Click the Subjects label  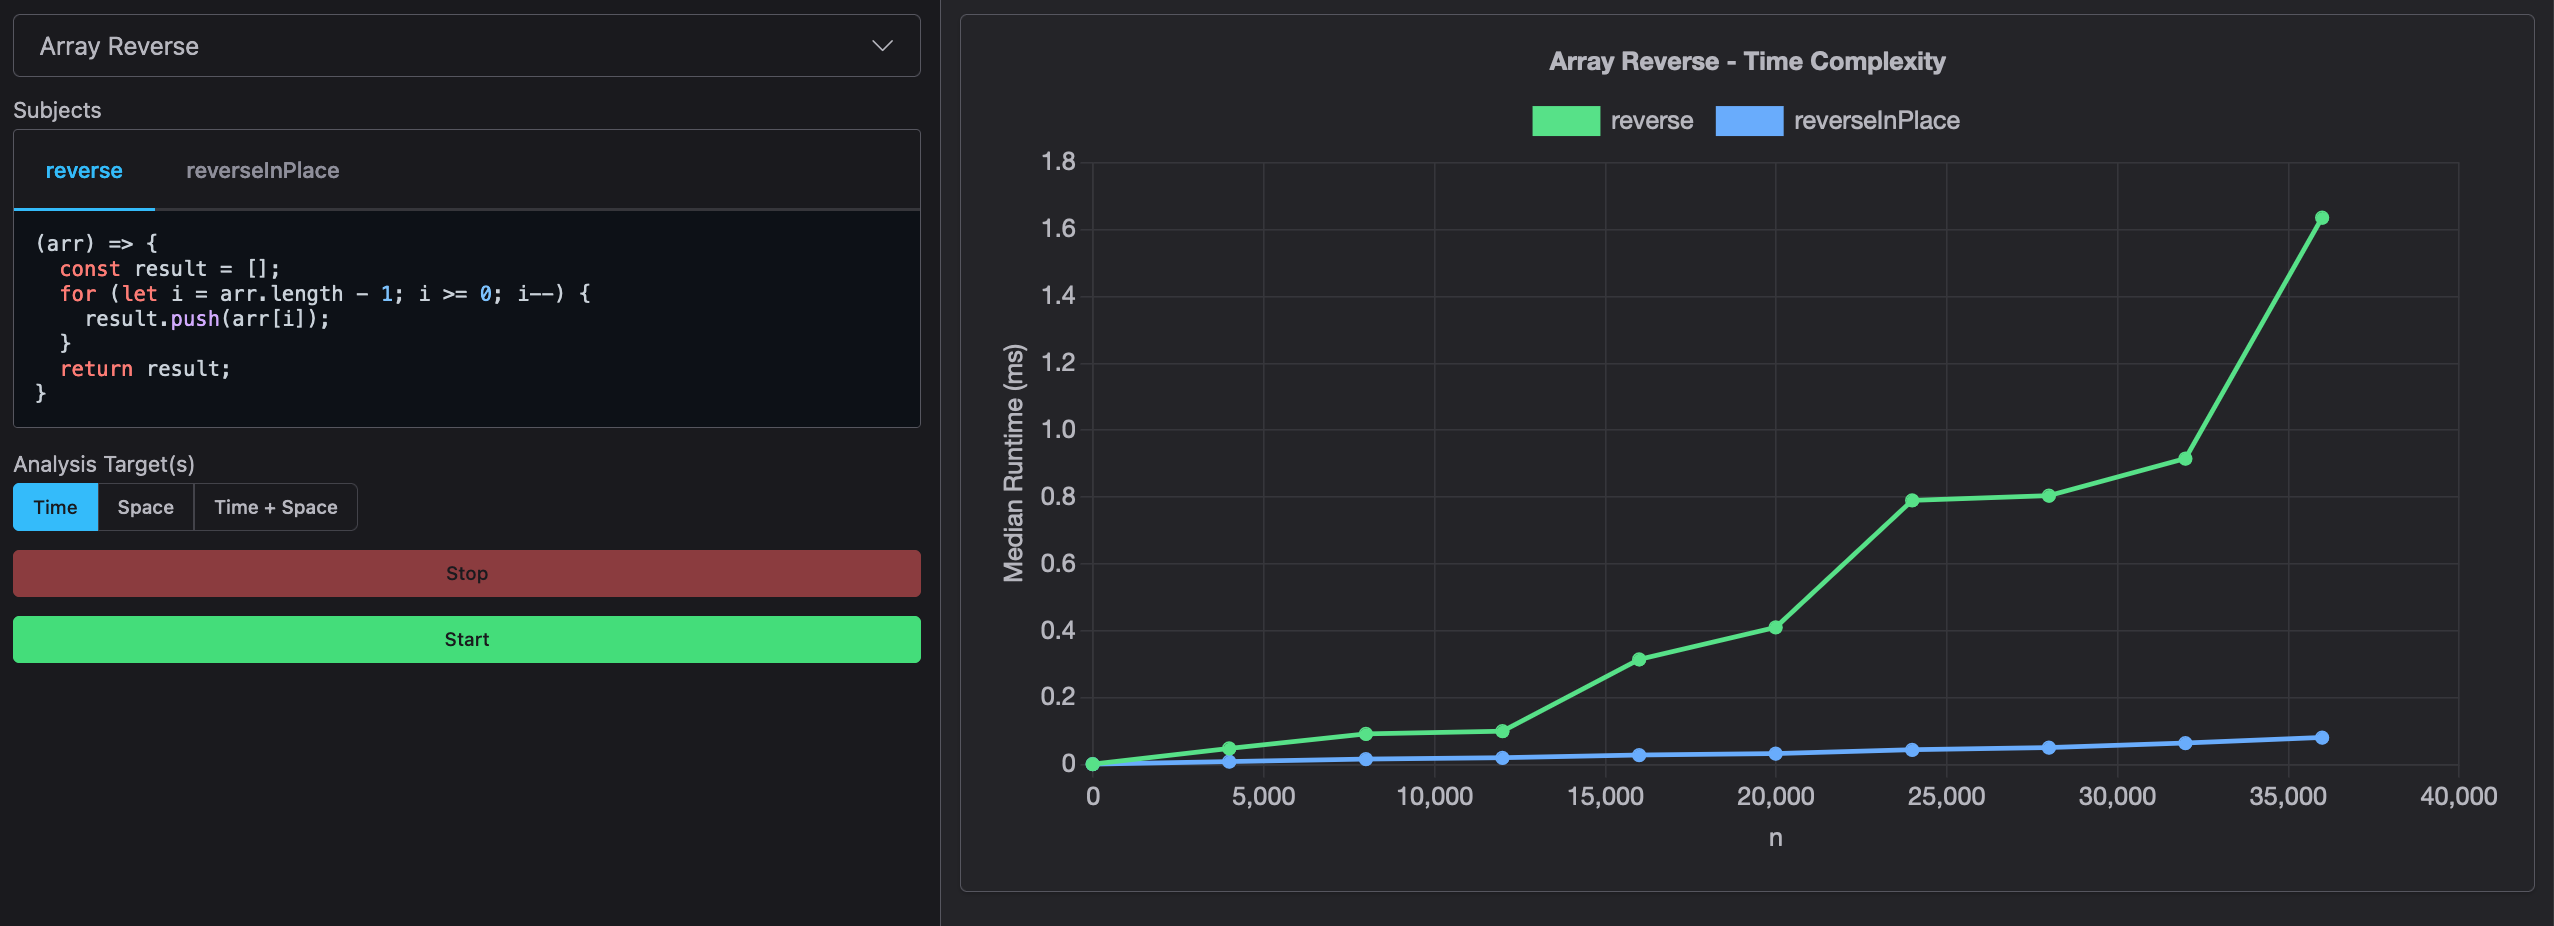click(57, 110)
